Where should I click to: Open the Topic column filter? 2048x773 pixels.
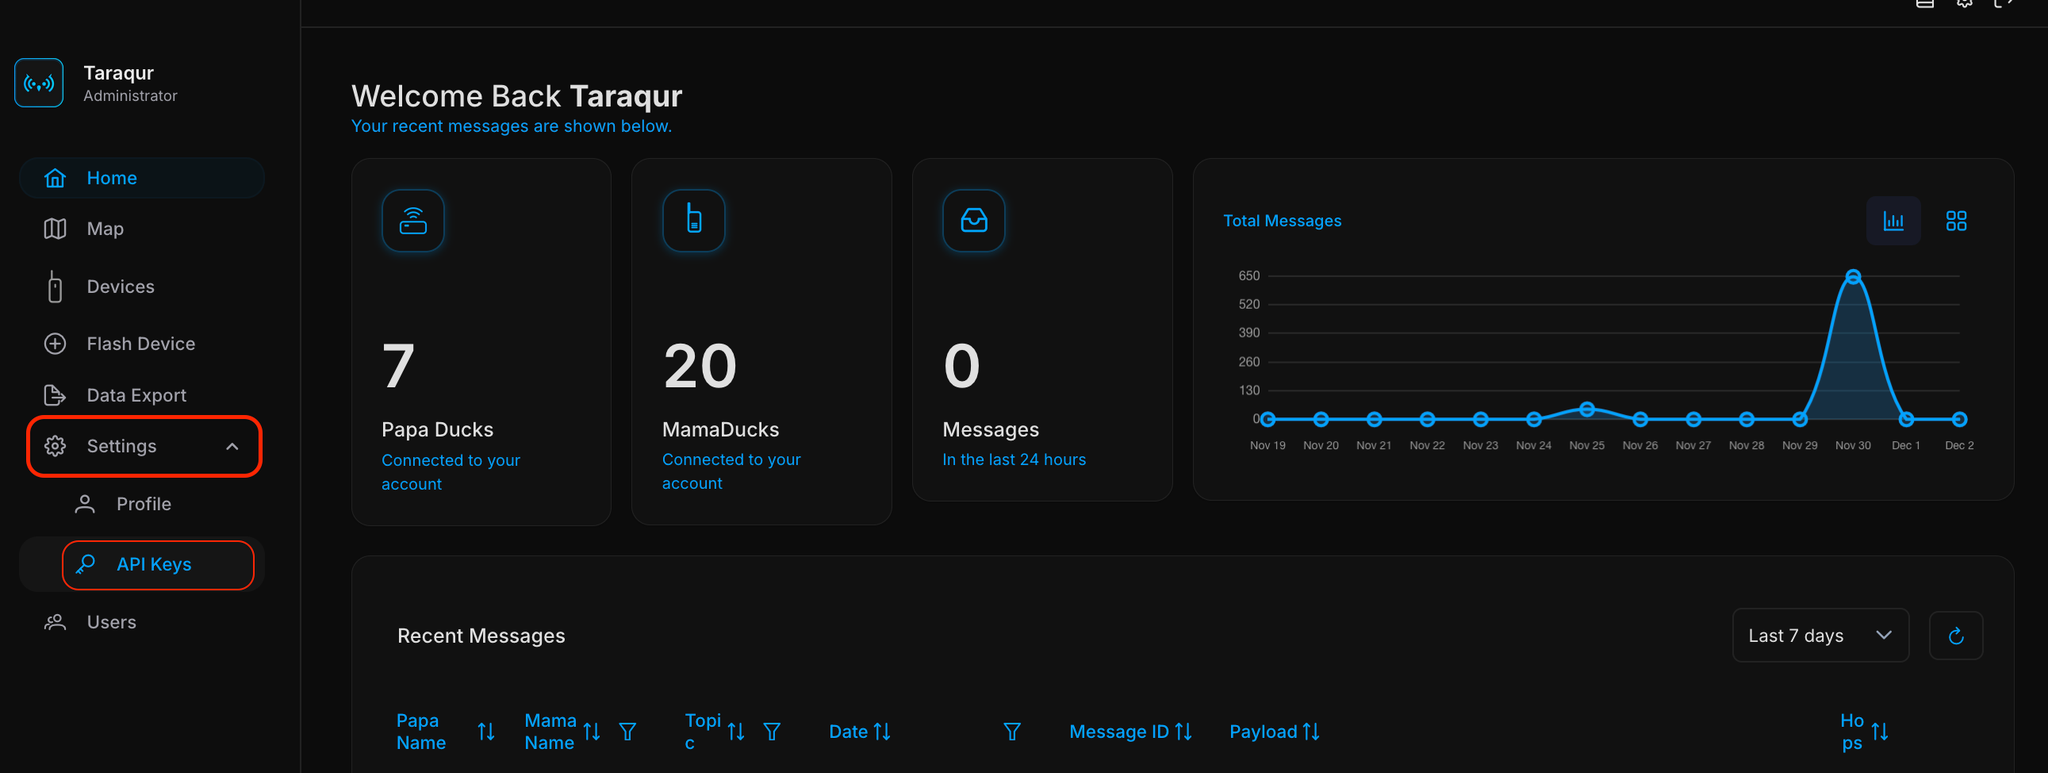[772, 732]
